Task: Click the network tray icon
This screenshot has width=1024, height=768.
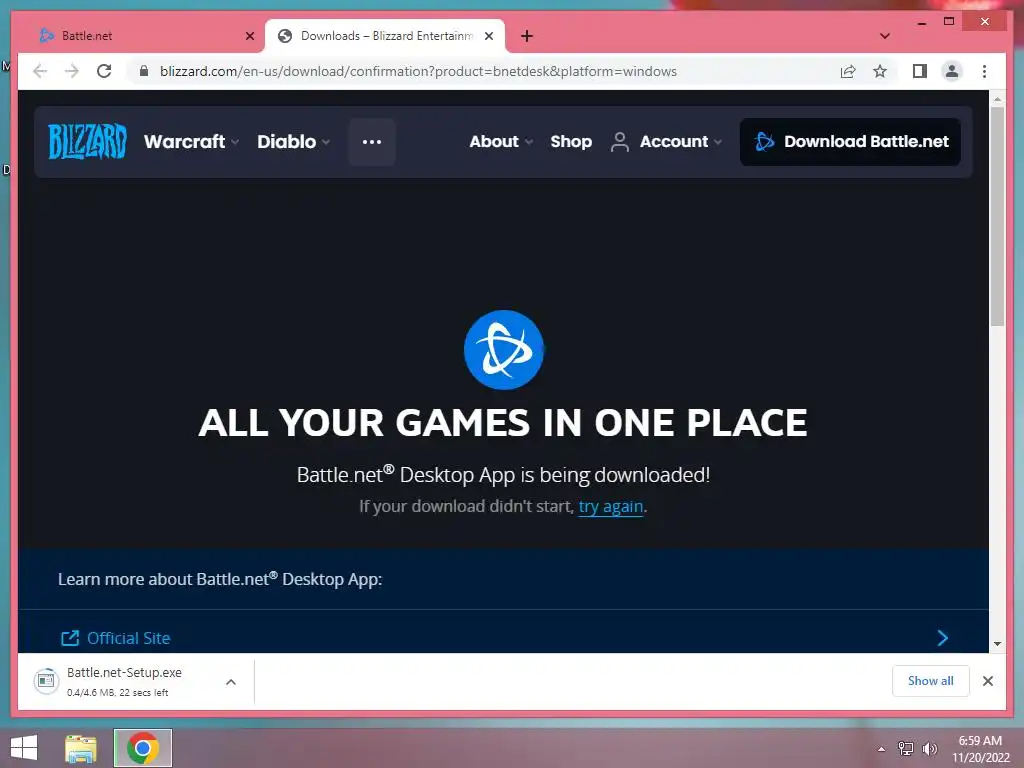Action: [906, 748]
